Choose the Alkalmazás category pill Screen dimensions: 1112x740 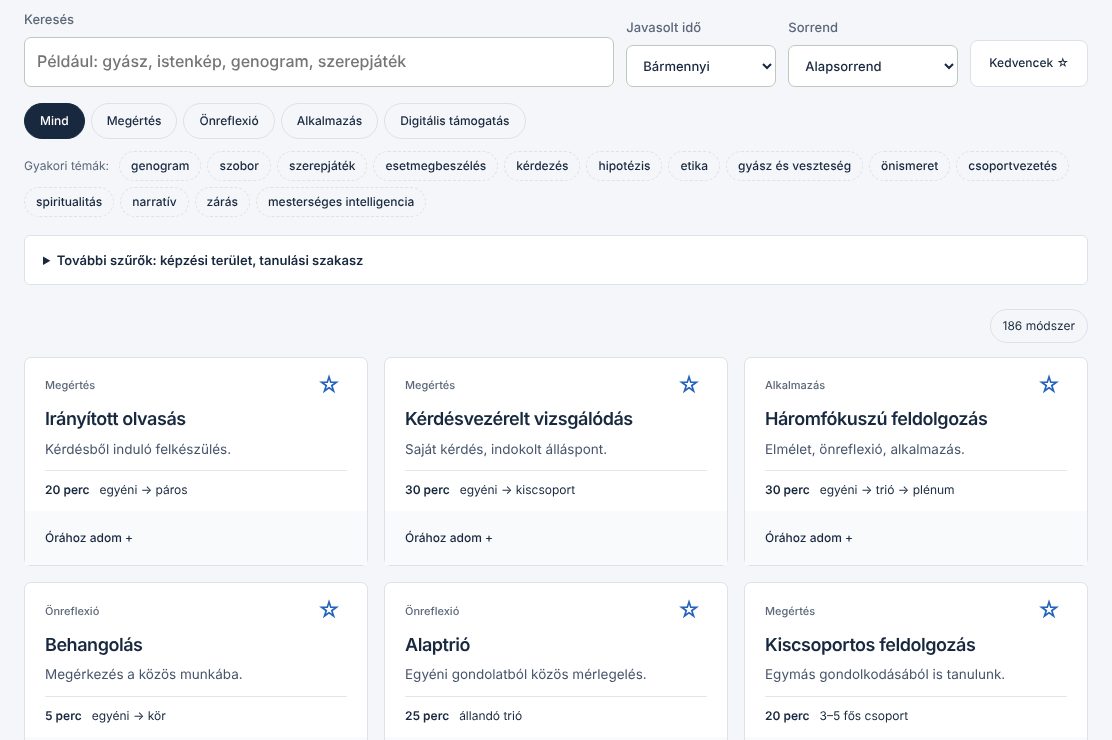[x=329, y=121]
